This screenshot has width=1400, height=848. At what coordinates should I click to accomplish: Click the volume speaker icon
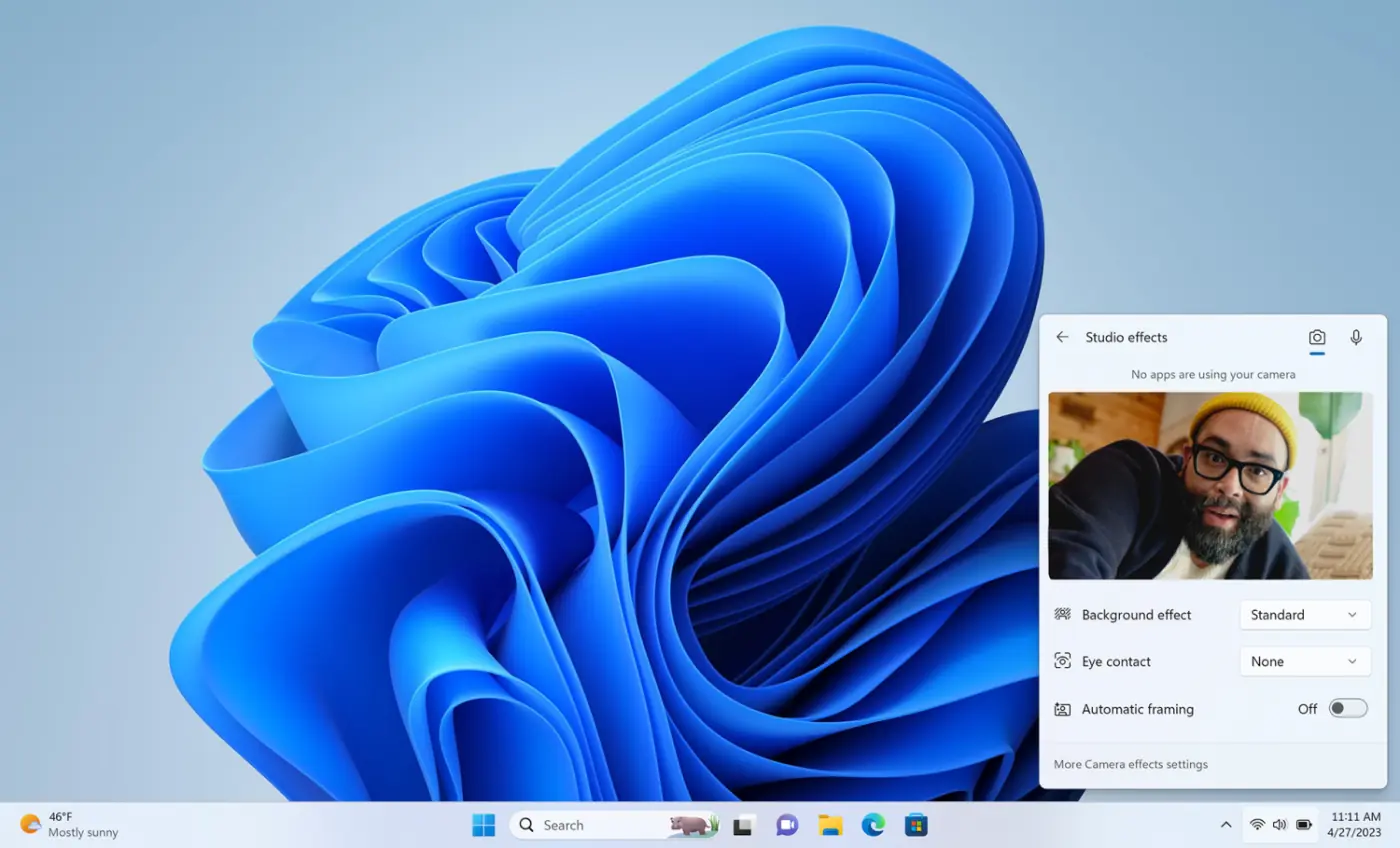tap(1280, 825)
